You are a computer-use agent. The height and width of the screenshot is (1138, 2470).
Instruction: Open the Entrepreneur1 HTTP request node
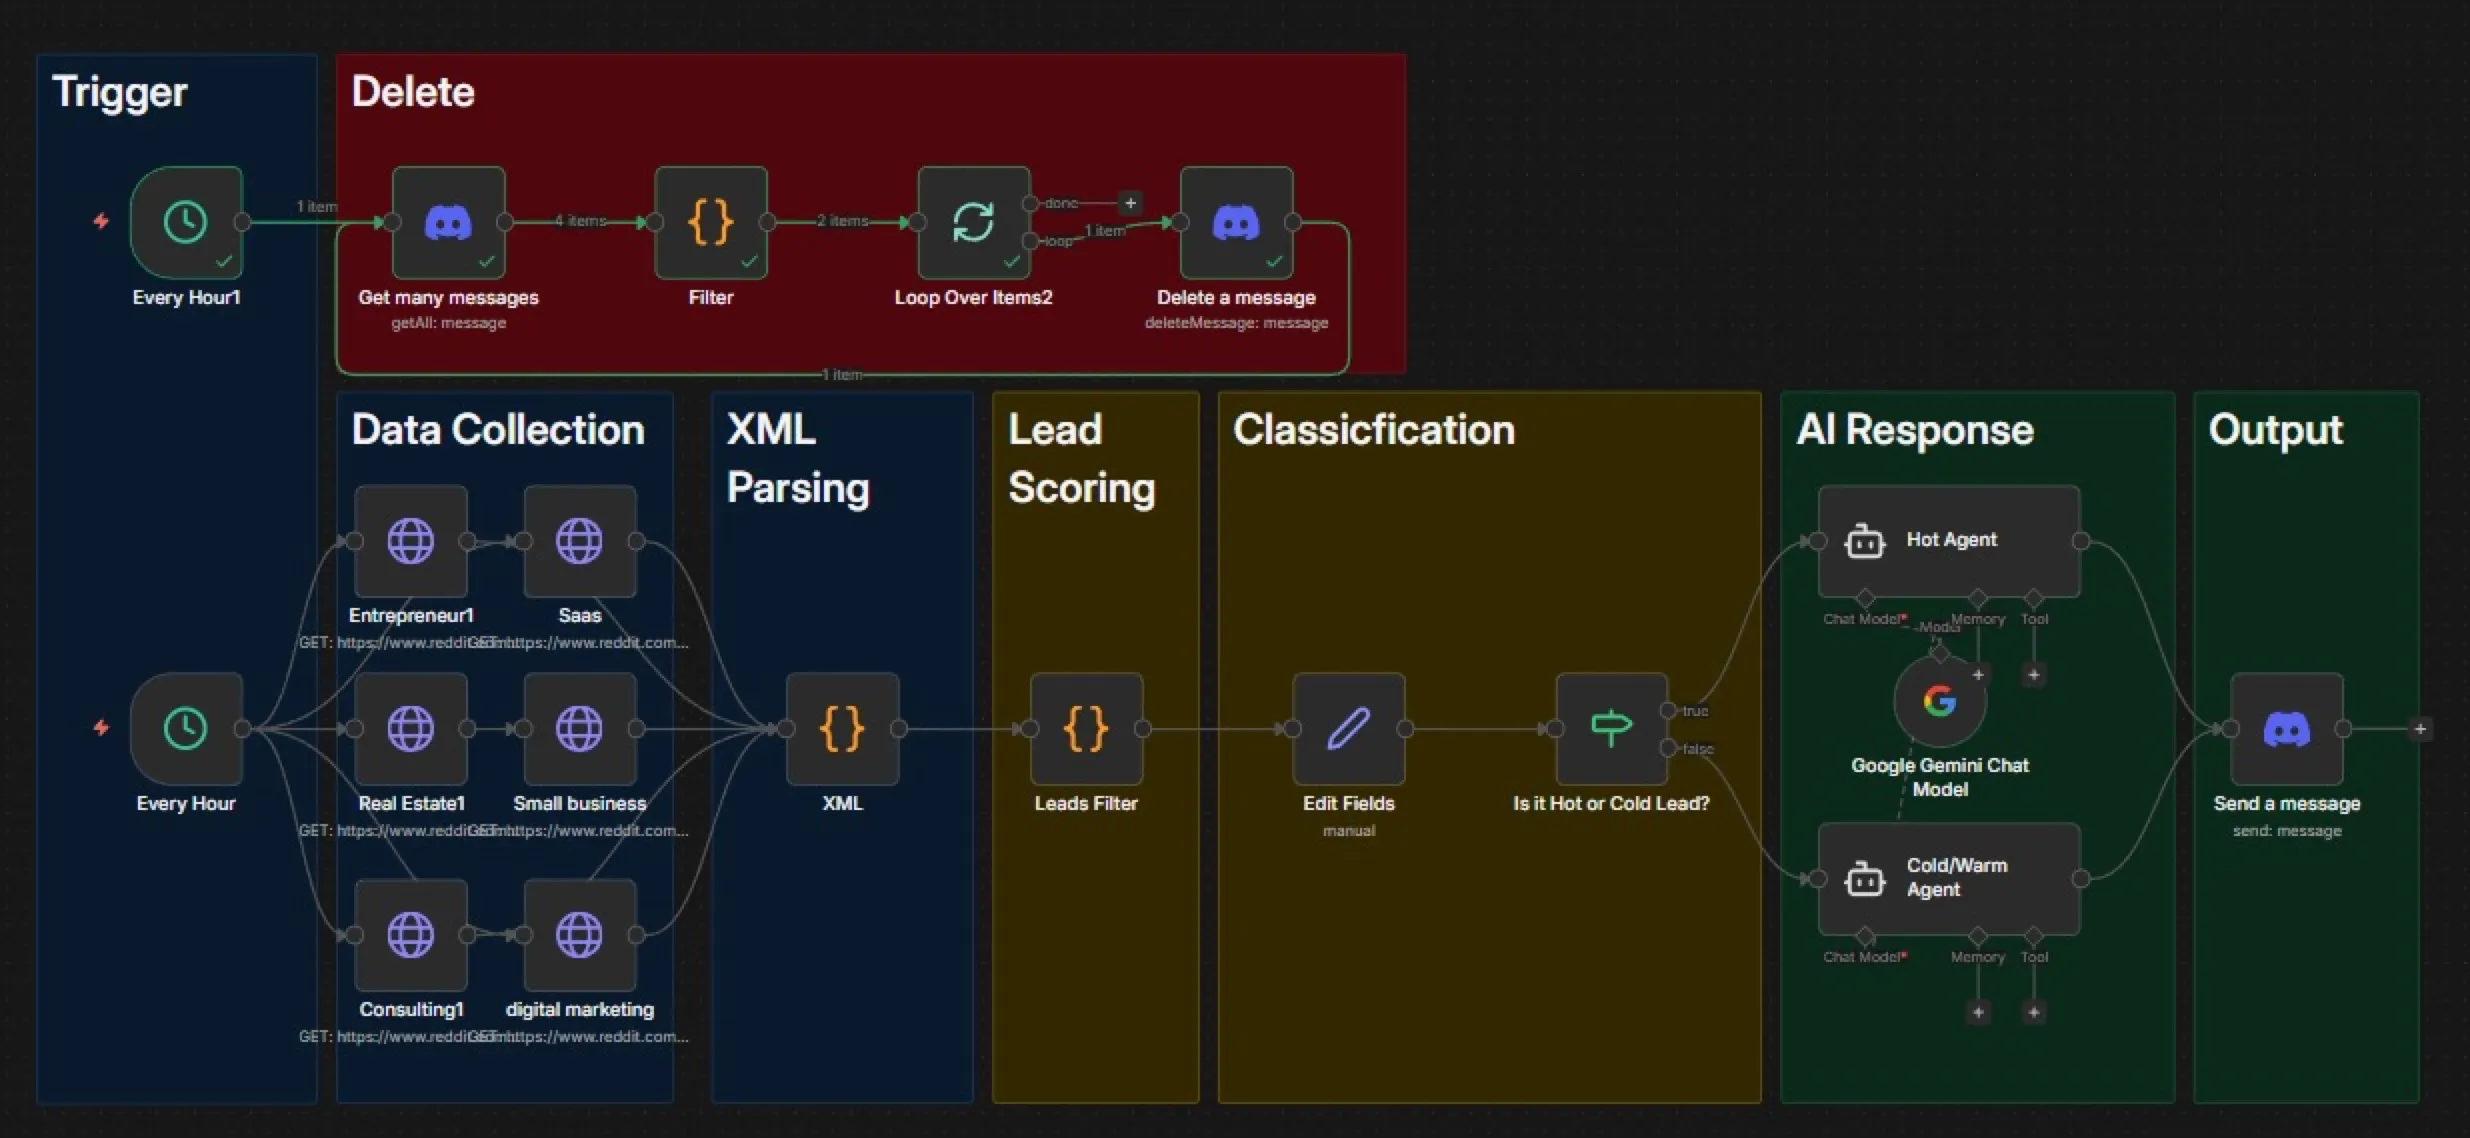coord(411,541)
